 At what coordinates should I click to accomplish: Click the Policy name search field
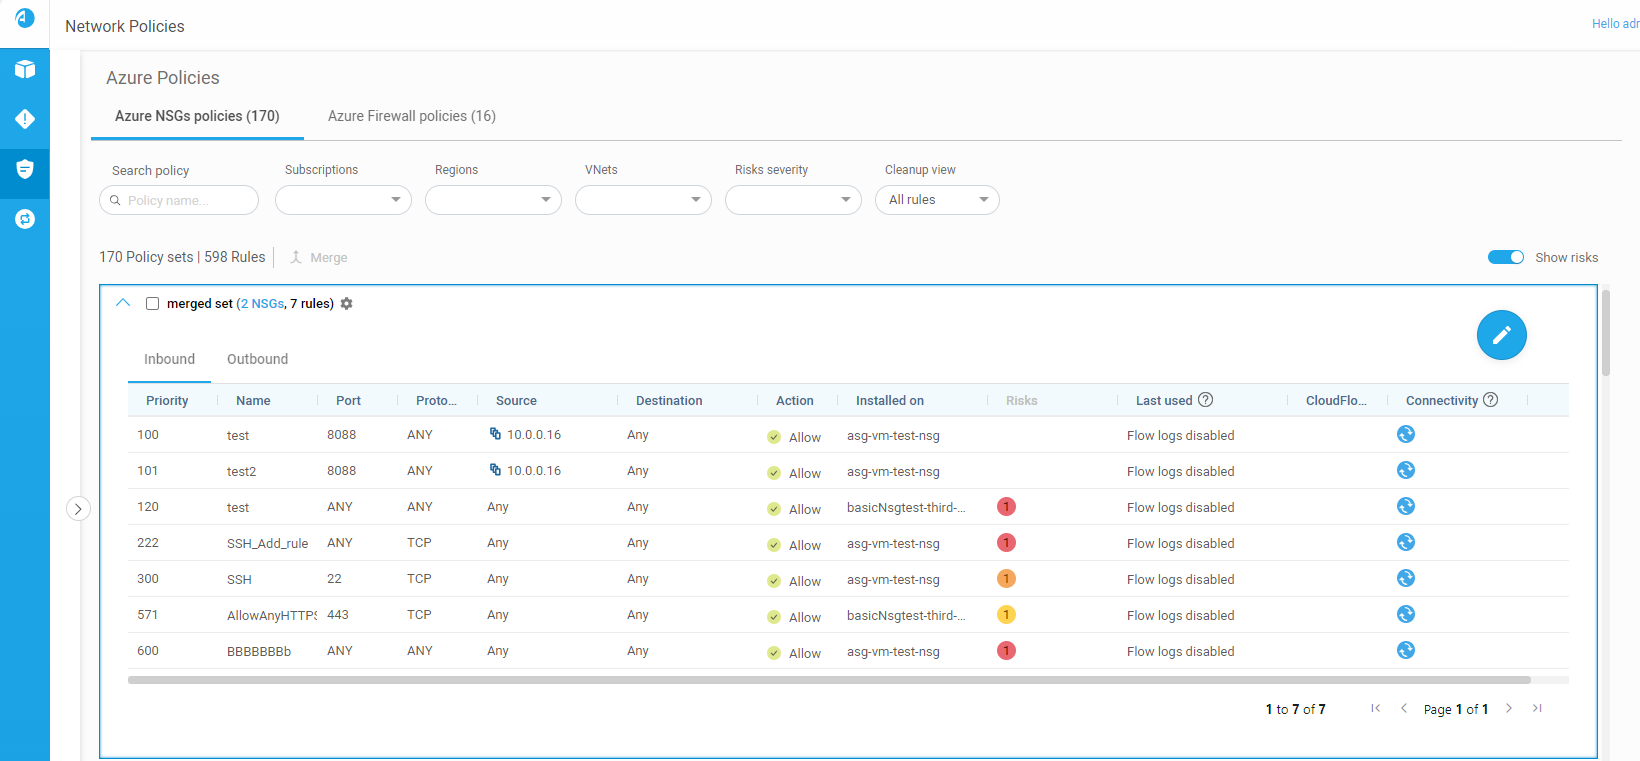179,200
